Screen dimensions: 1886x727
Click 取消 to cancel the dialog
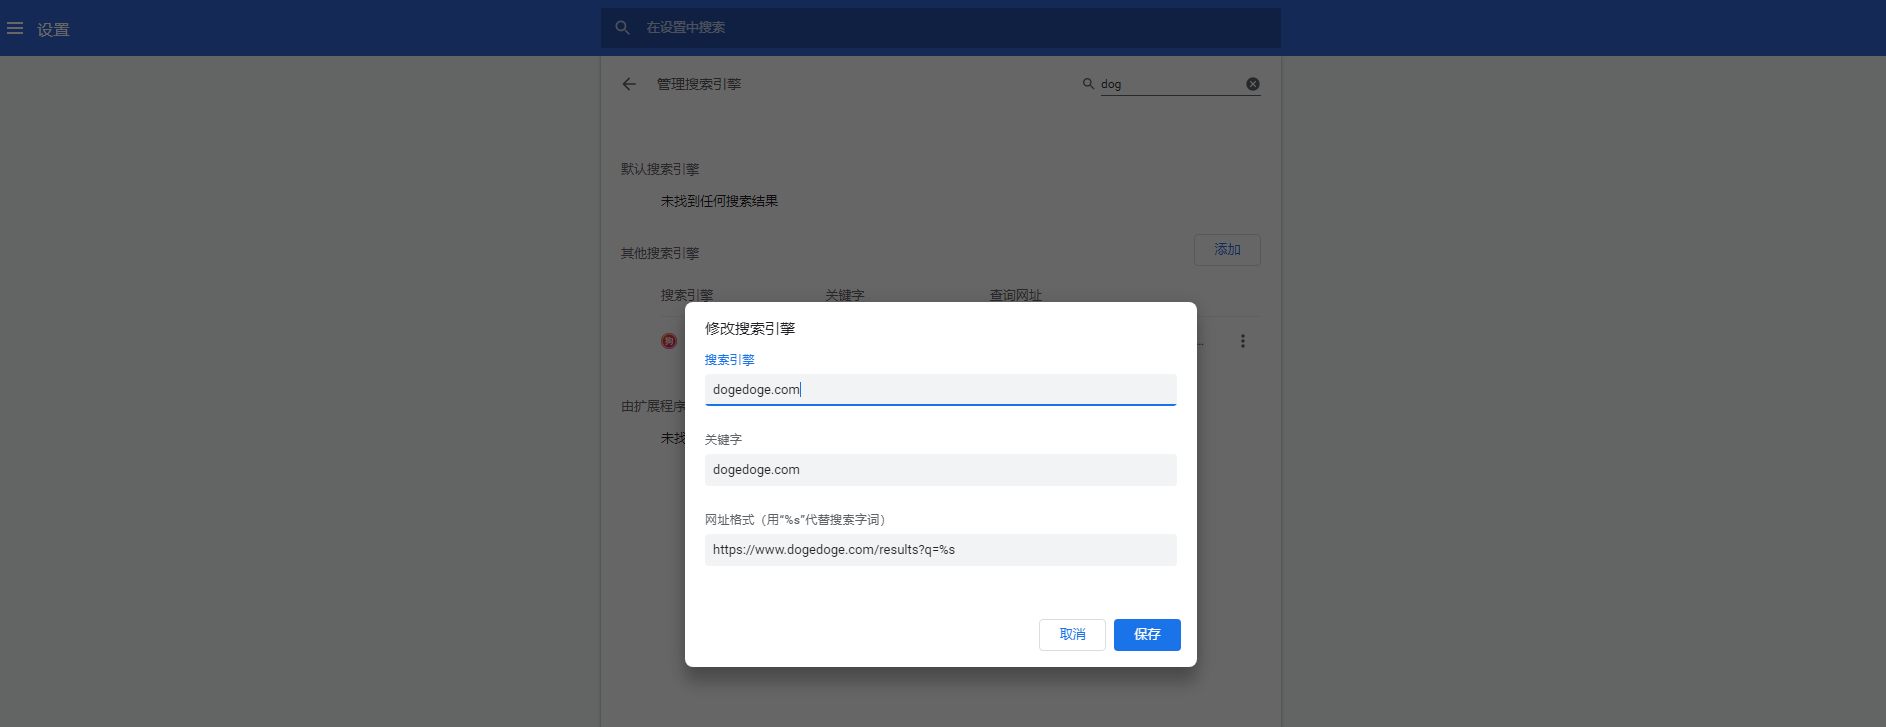(x=1072, y=635)
